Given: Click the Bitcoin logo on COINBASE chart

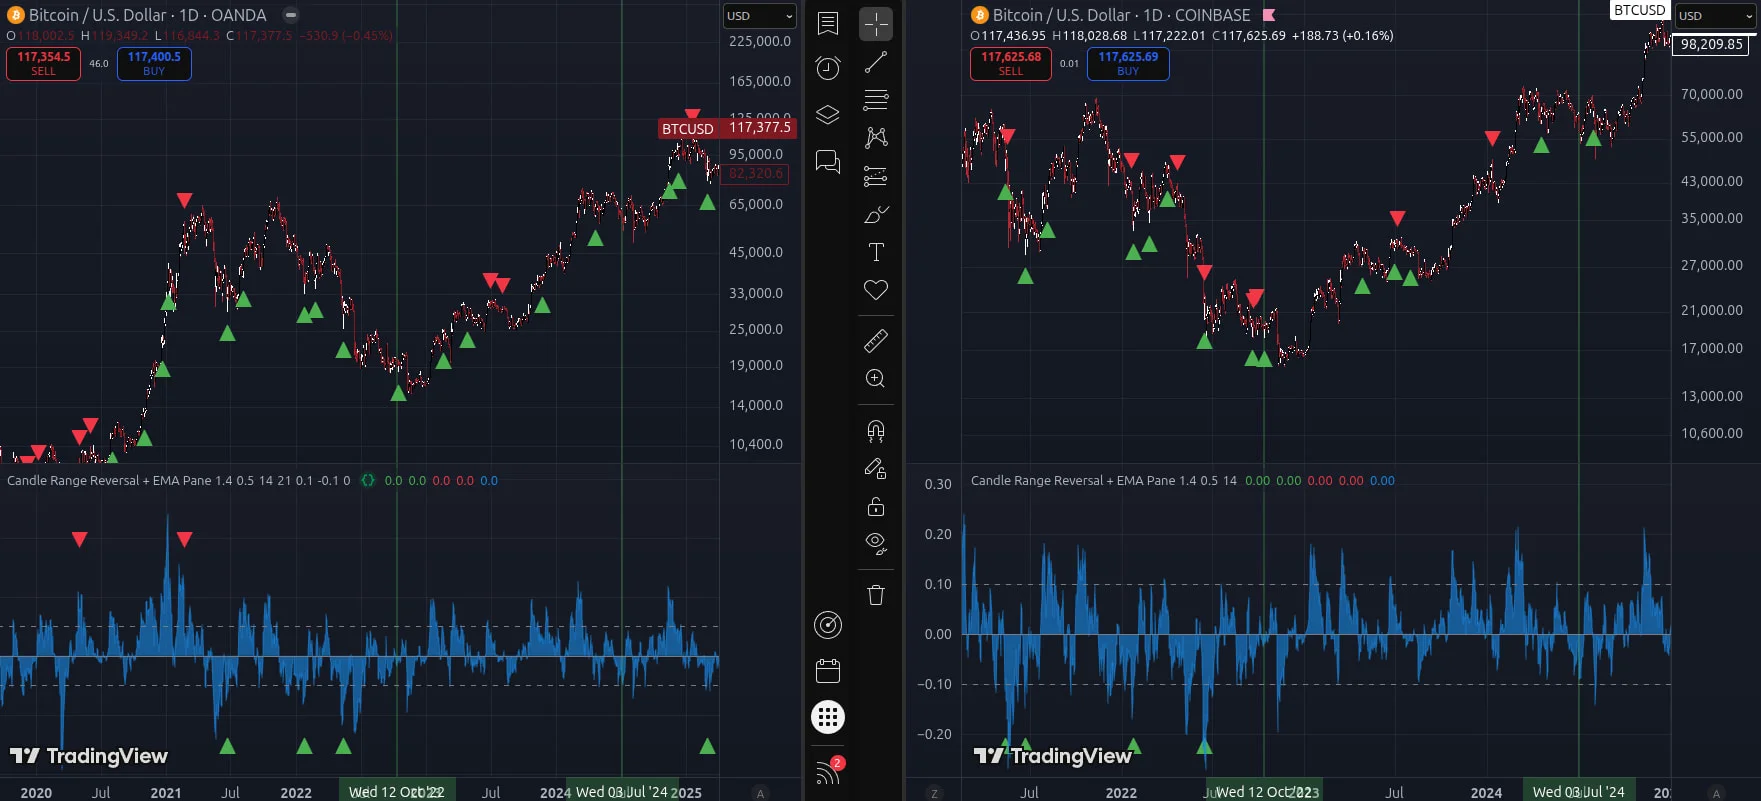Looking at the screenshot, I should [980, 15].
